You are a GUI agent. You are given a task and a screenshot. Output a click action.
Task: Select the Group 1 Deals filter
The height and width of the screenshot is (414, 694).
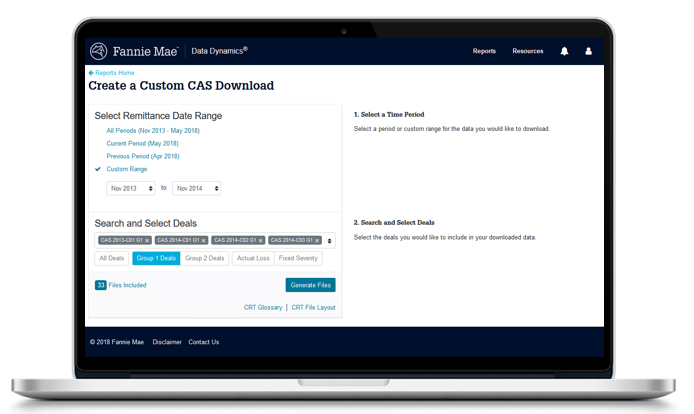tap(156, 258)
